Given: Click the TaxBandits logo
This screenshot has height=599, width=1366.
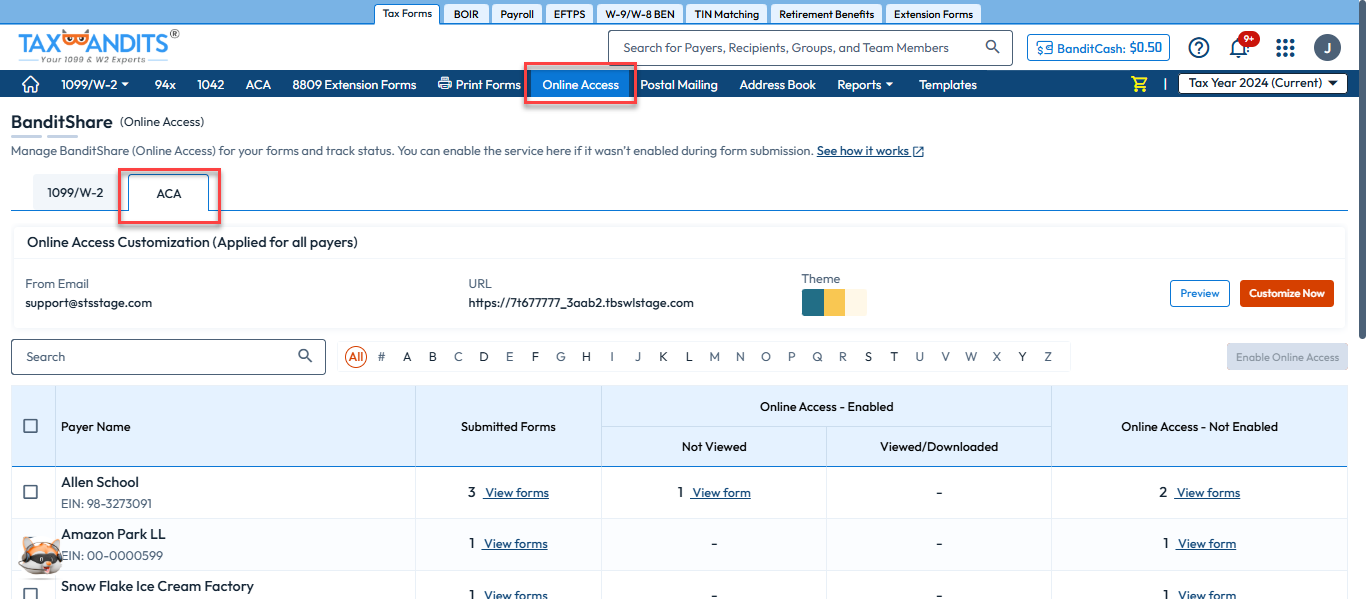Looking at the screenshot, I should tap(98, 46).
